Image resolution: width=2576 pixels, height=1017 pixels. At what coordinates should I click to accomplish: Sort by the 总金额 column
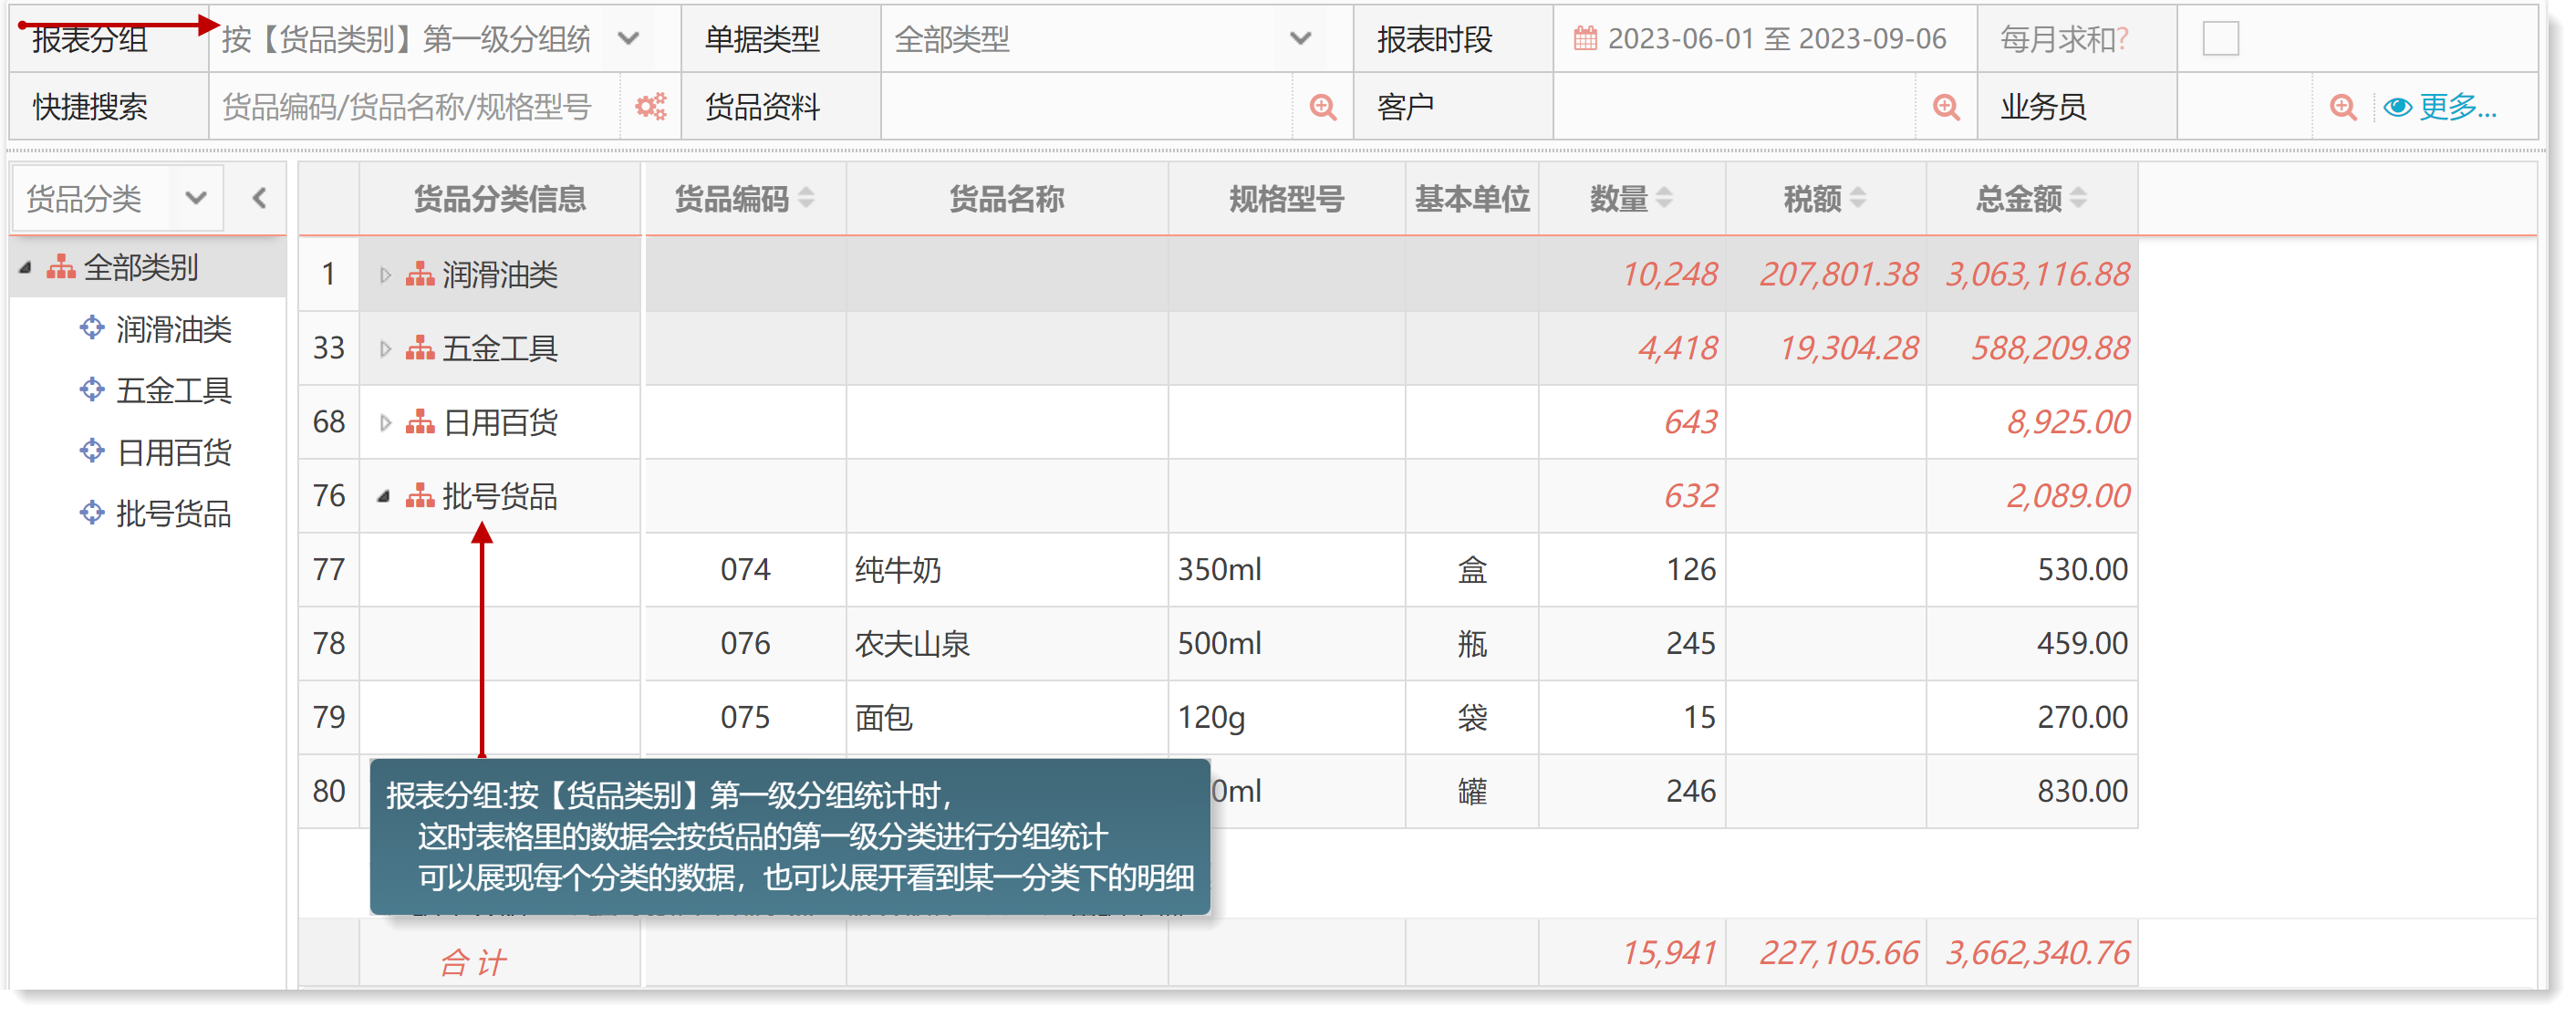pyautogui.click(x=2078, y=198)
